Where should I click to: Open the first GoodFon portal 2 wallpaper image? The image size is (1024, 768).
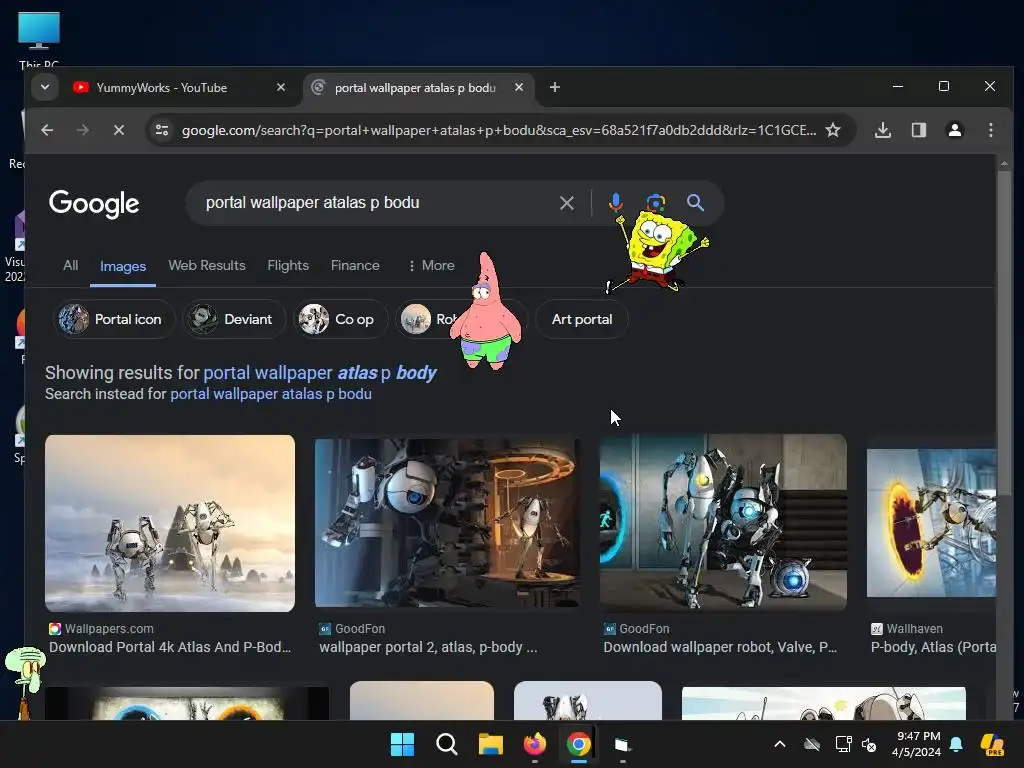point(447,523)
